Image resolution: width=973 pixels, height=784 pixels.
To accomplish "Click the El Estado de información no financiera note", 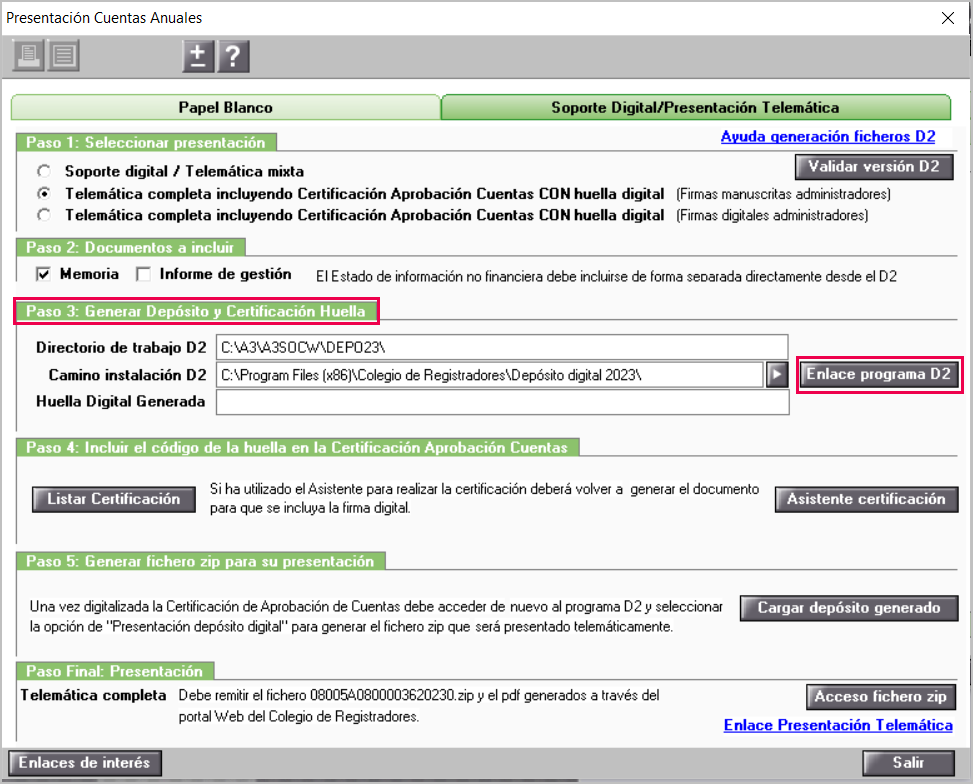I will (x=606, y=276).
